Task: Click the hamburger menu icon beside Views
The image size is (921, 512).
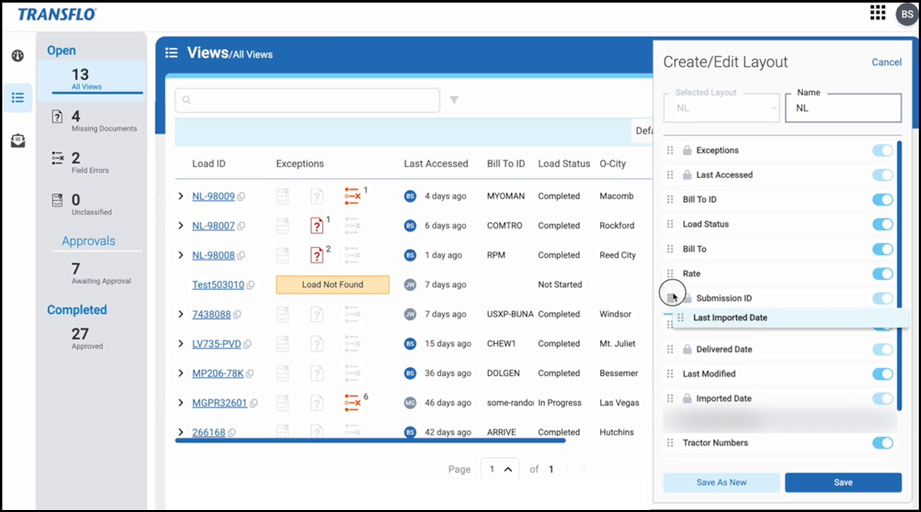Action: point(172,53)
